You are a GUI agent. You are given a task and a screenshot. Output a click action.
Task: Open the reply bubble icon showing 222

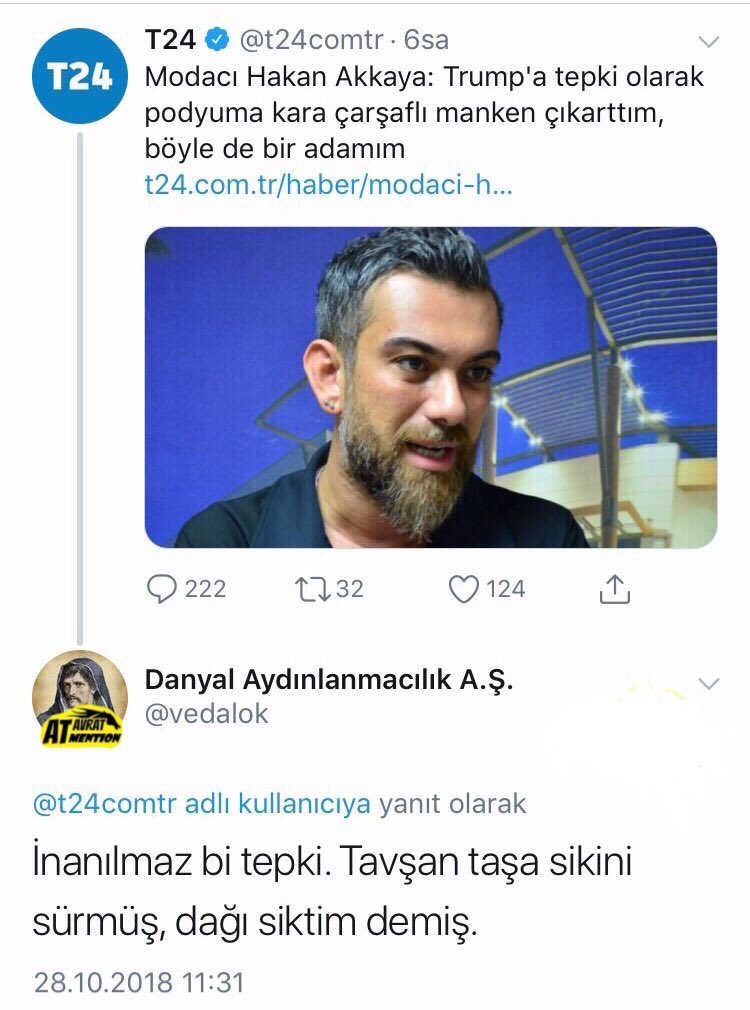click(162, 589)
